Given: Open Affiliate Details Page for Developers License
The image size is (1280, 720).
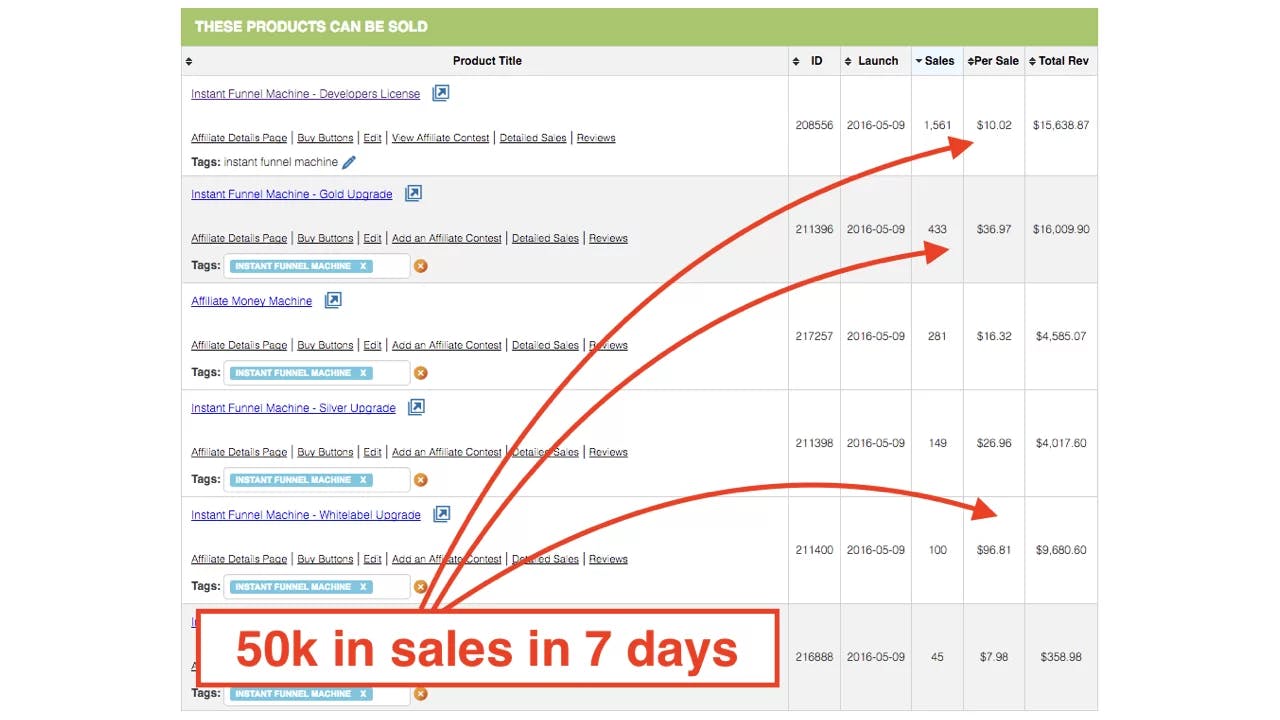Looking at the screenshot, I should point(239,138).
